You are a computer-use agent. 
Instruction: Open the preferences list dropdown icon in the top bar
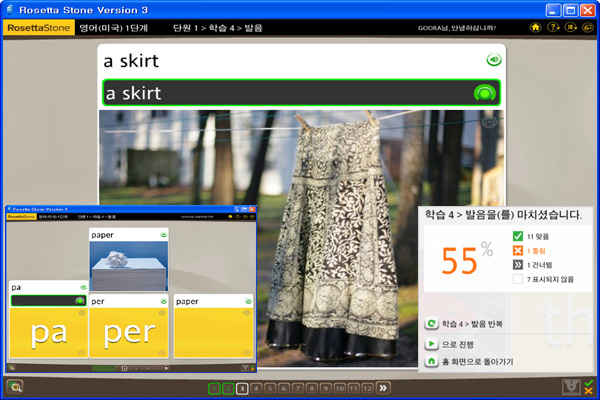571,28
